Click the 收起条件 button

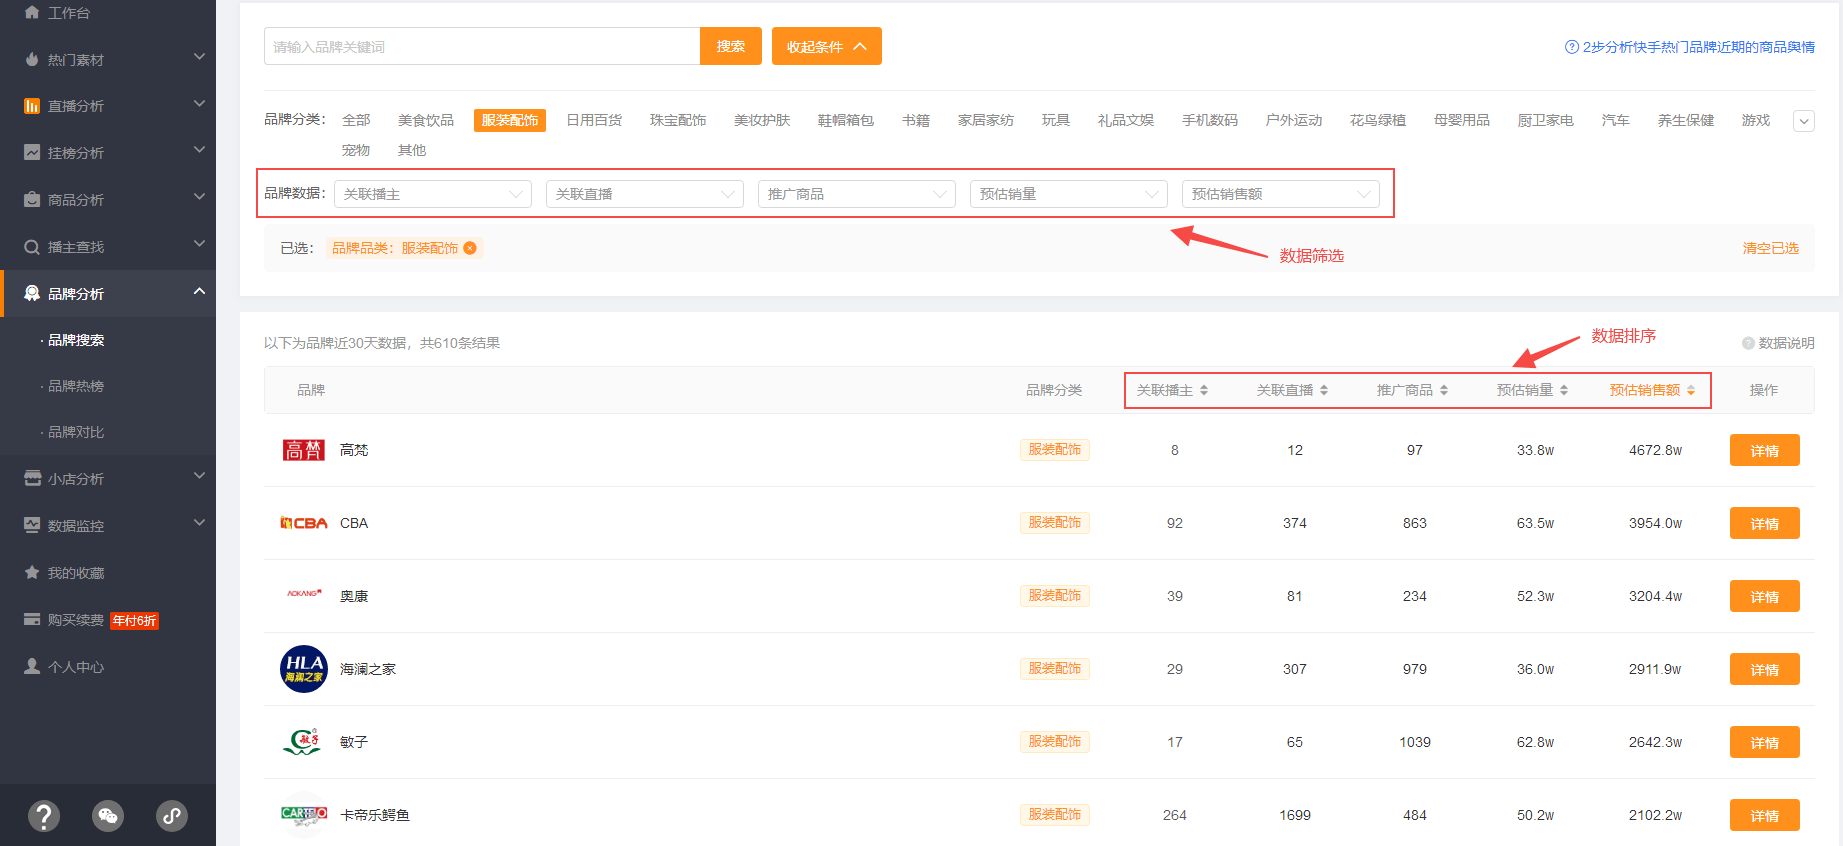827,46
